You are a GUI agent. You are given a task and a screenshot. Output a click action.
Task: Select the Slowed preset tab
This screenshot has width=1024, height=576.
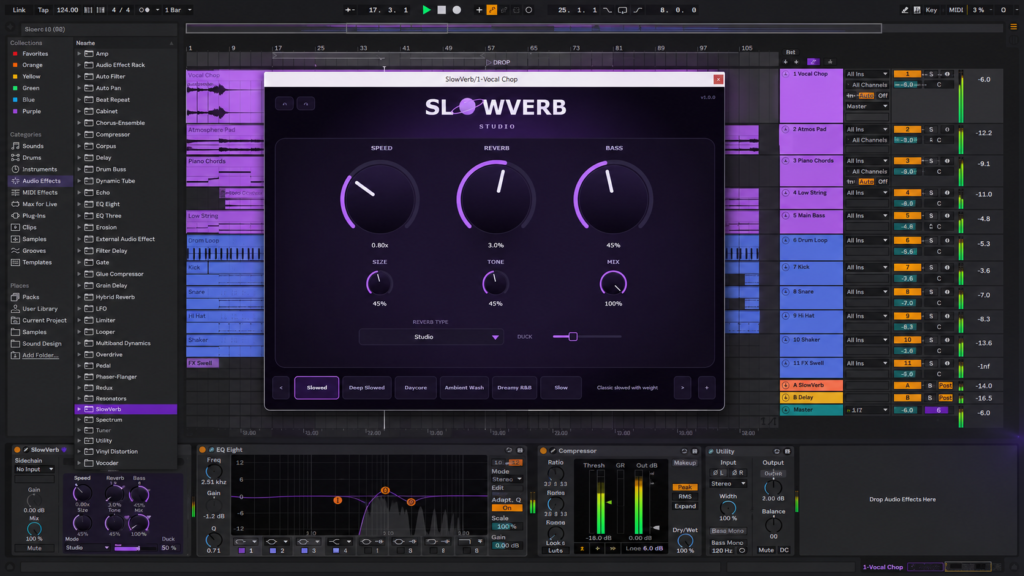[317, 387]
